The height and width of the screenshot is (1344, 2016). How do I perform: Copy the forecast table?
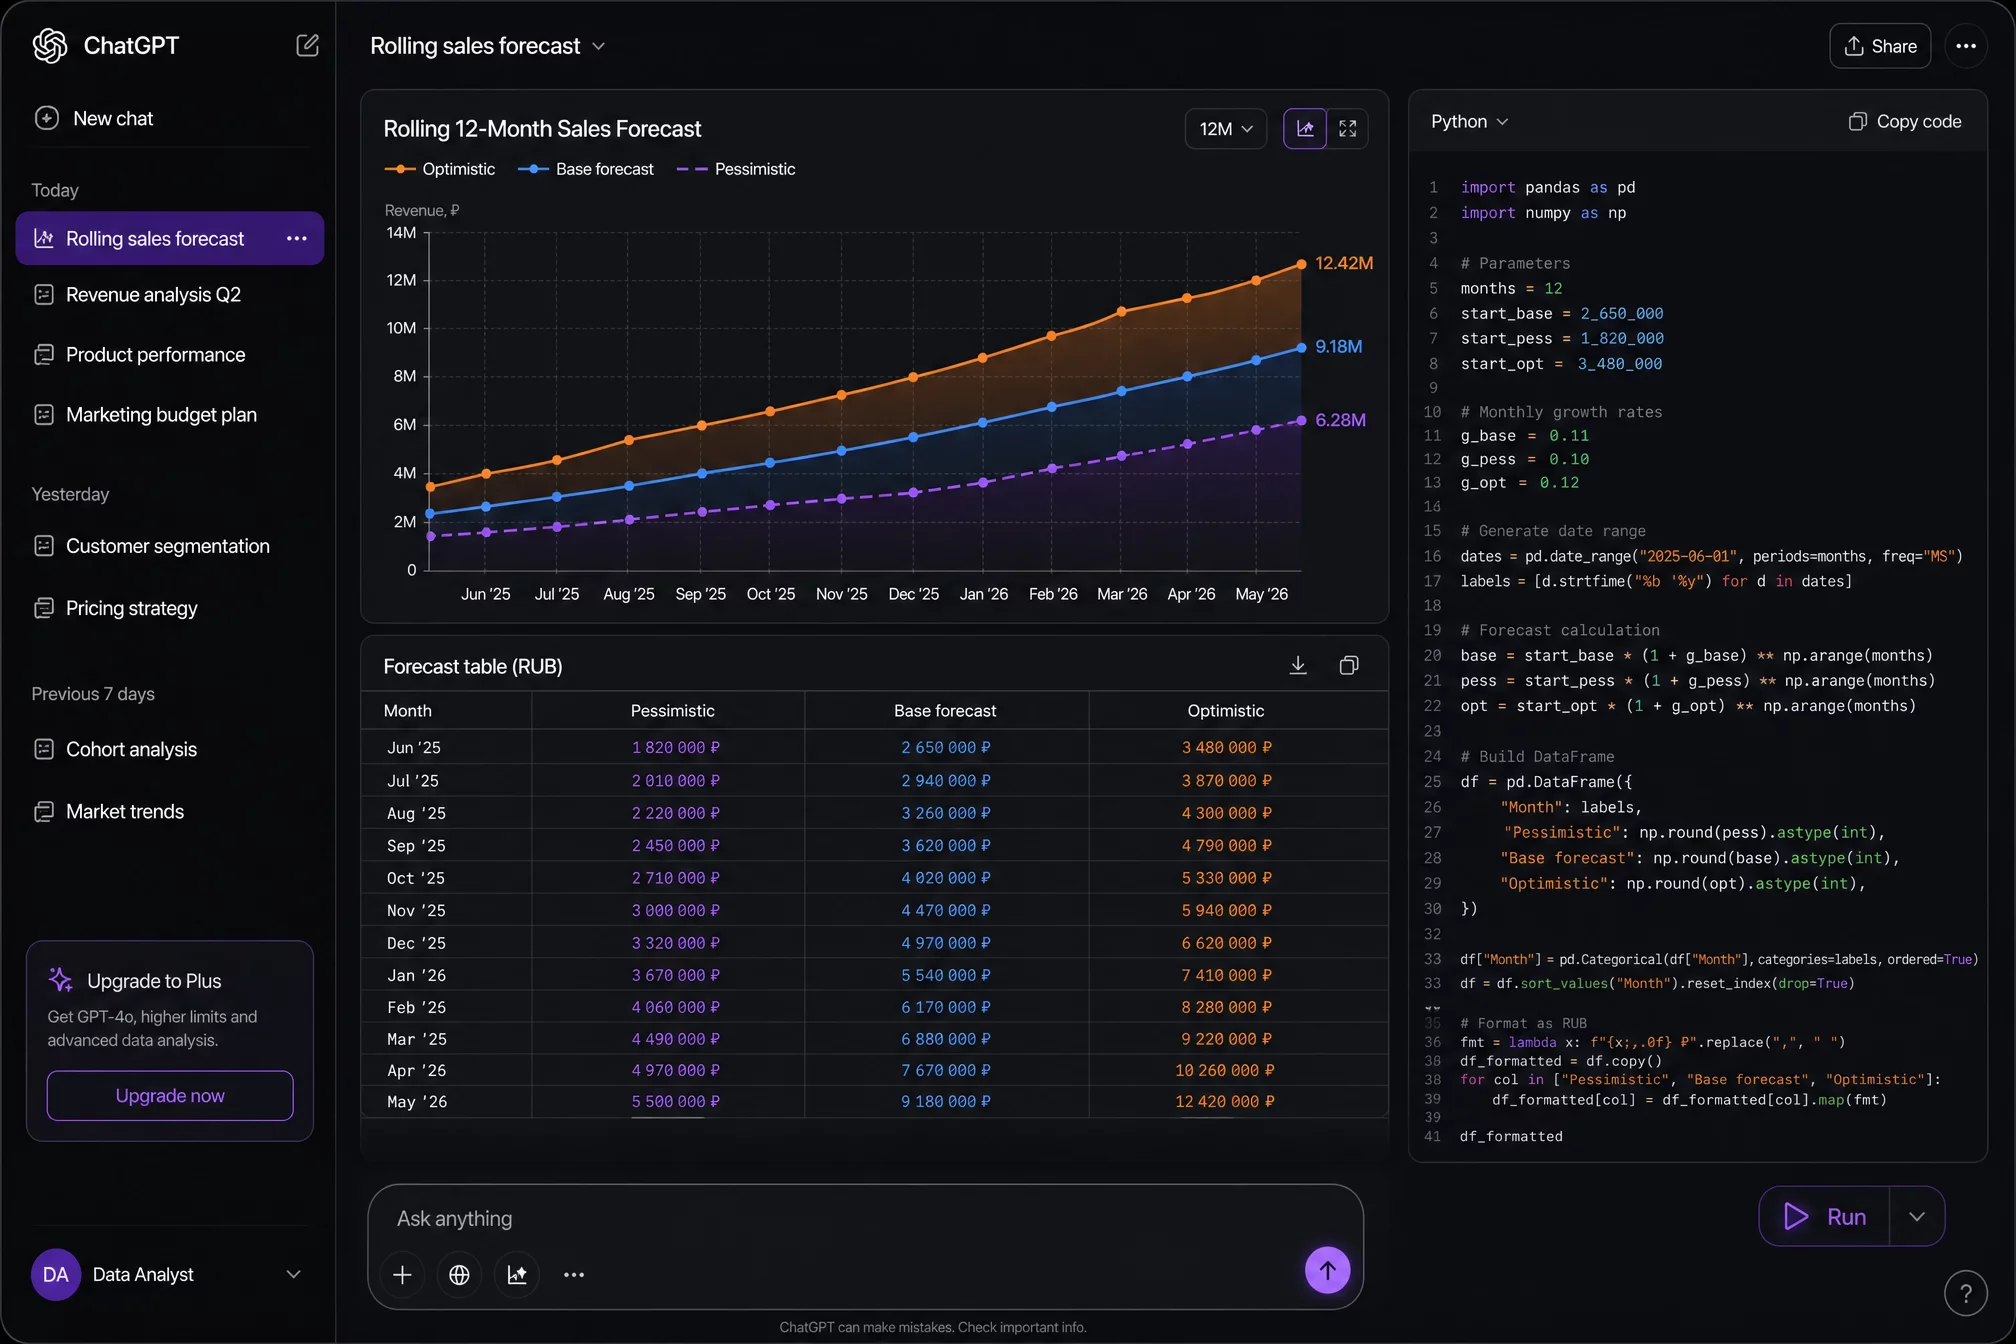tap(1349, 665)
